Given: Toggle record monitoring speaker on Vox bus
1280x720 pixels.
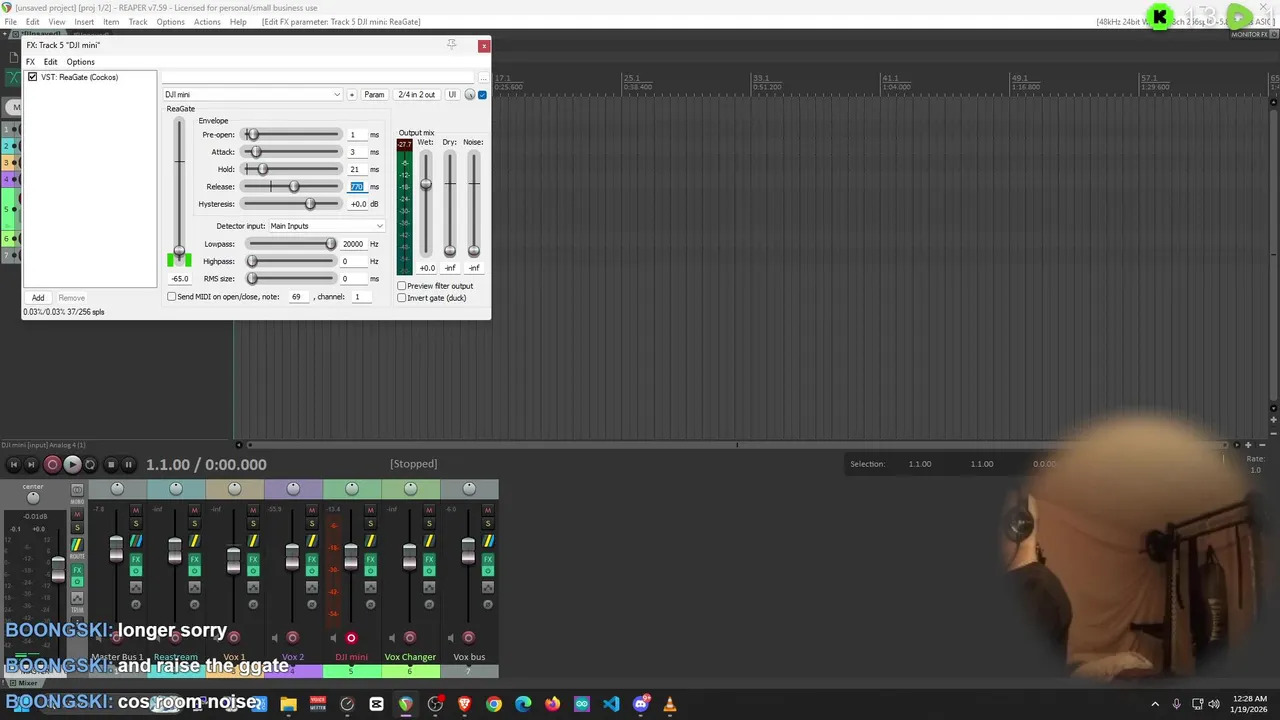Looking at the screenshot, I should point(450,637).
